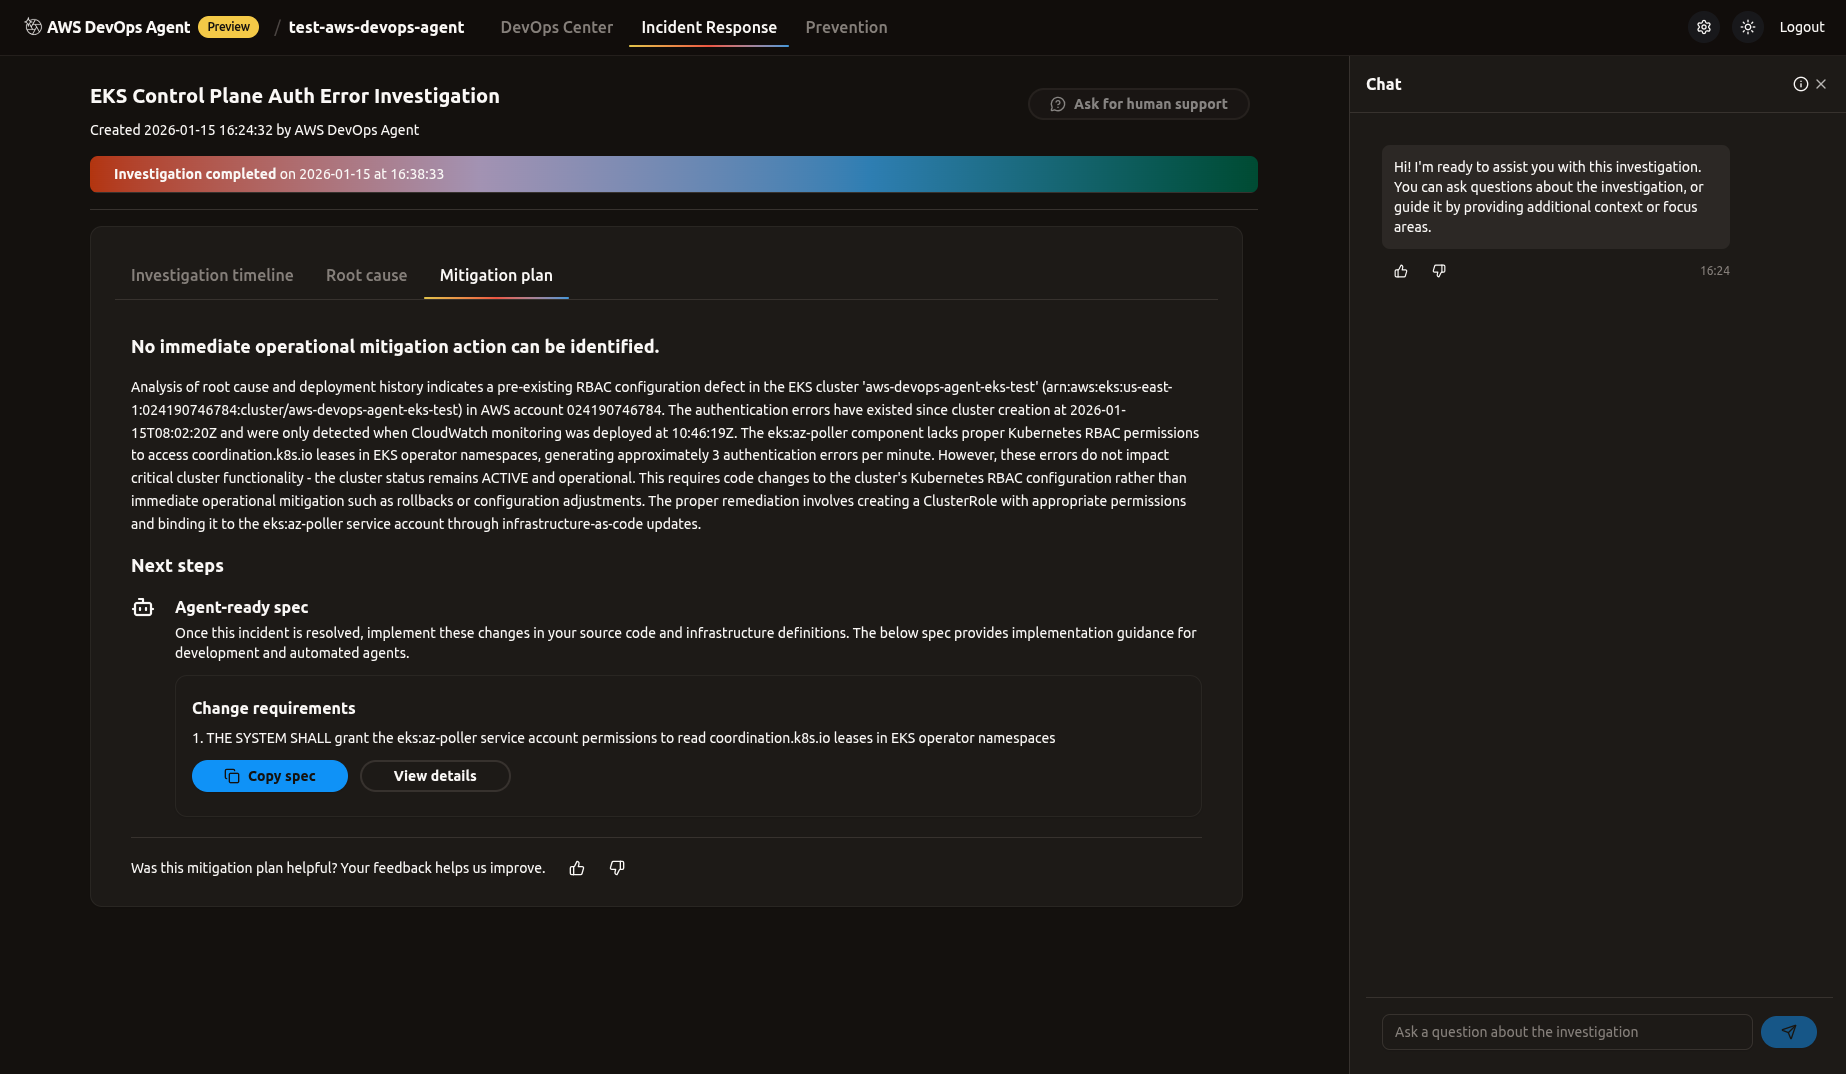Dislike the chat assistant's greeting message

point(1439,271)
